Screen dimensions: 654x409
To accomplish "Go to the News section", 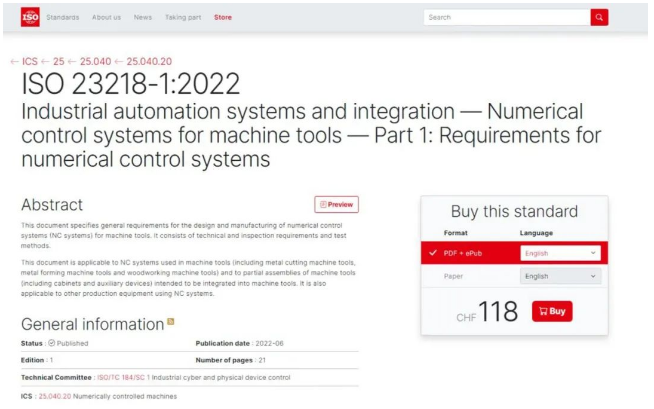I will click(143, 17).
